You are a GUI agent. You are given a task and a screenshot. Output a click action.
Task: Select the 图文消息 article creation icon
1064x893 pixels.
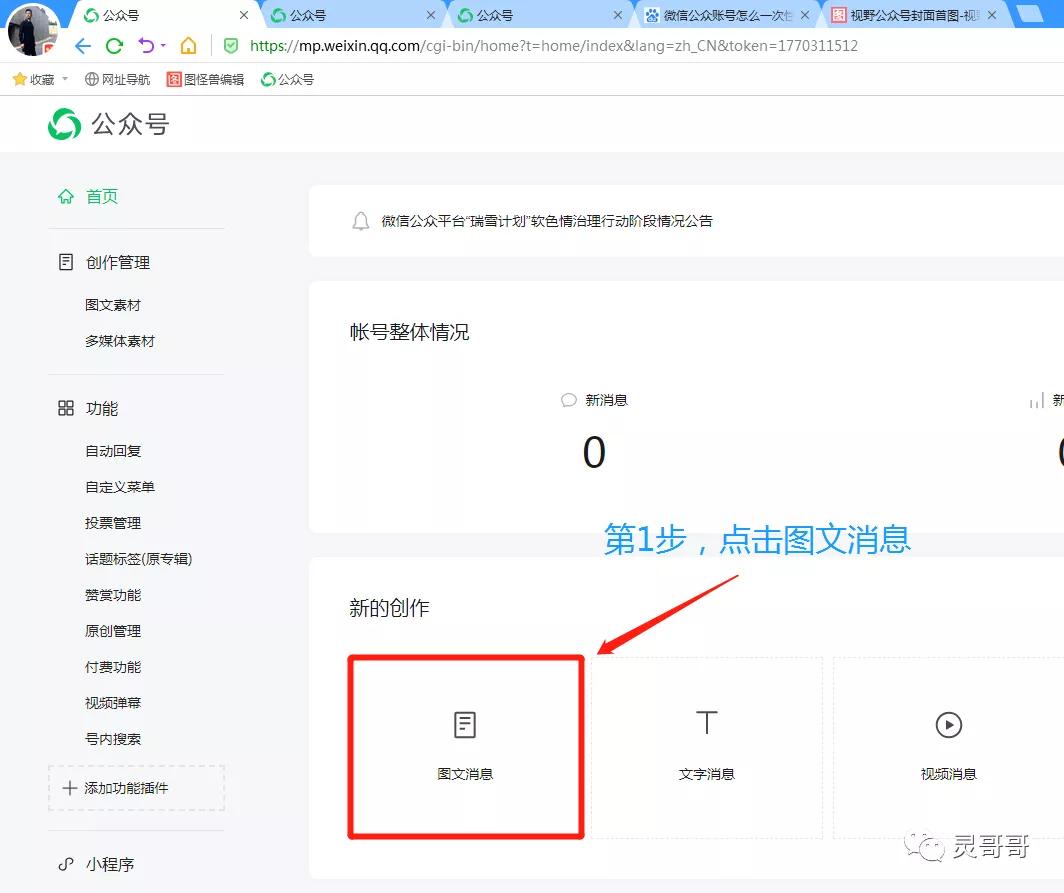pyautogui.click(x=464, y=722)
